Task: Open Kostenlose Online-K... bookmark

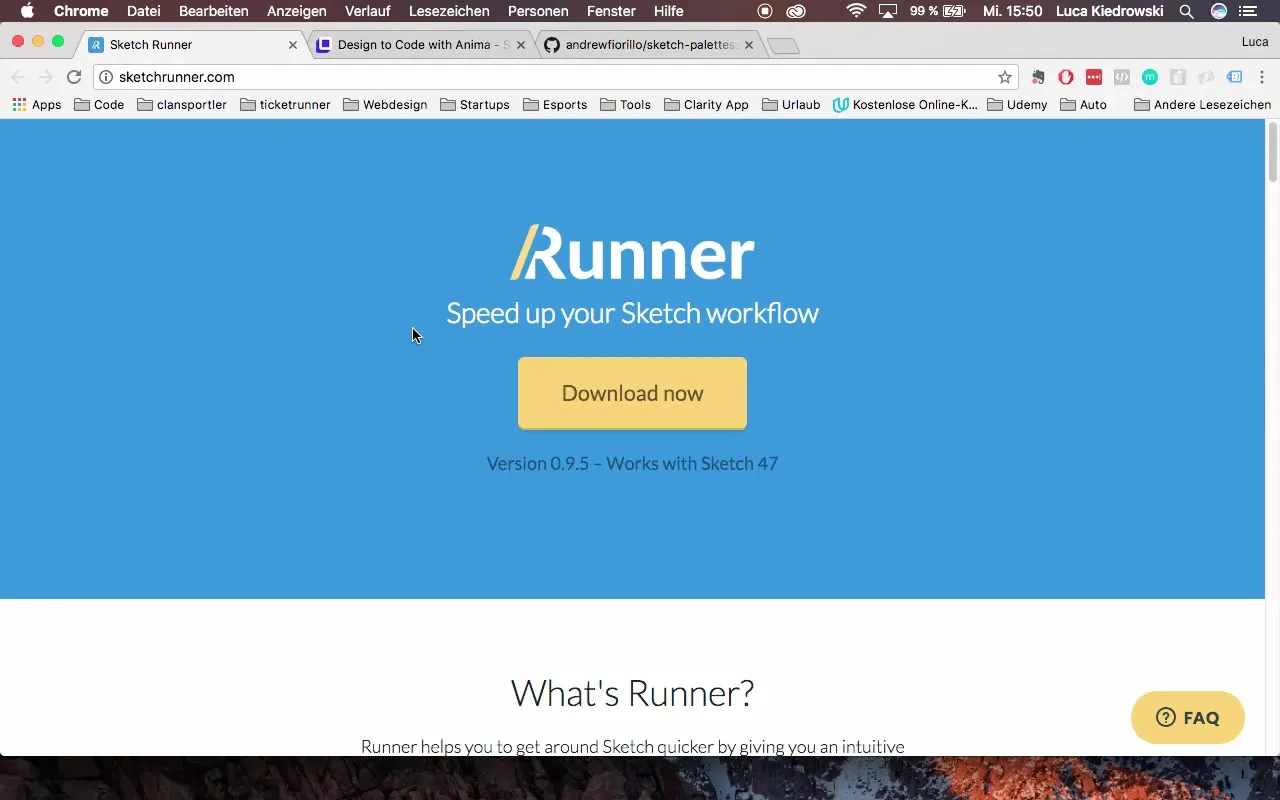Action: 905,104
